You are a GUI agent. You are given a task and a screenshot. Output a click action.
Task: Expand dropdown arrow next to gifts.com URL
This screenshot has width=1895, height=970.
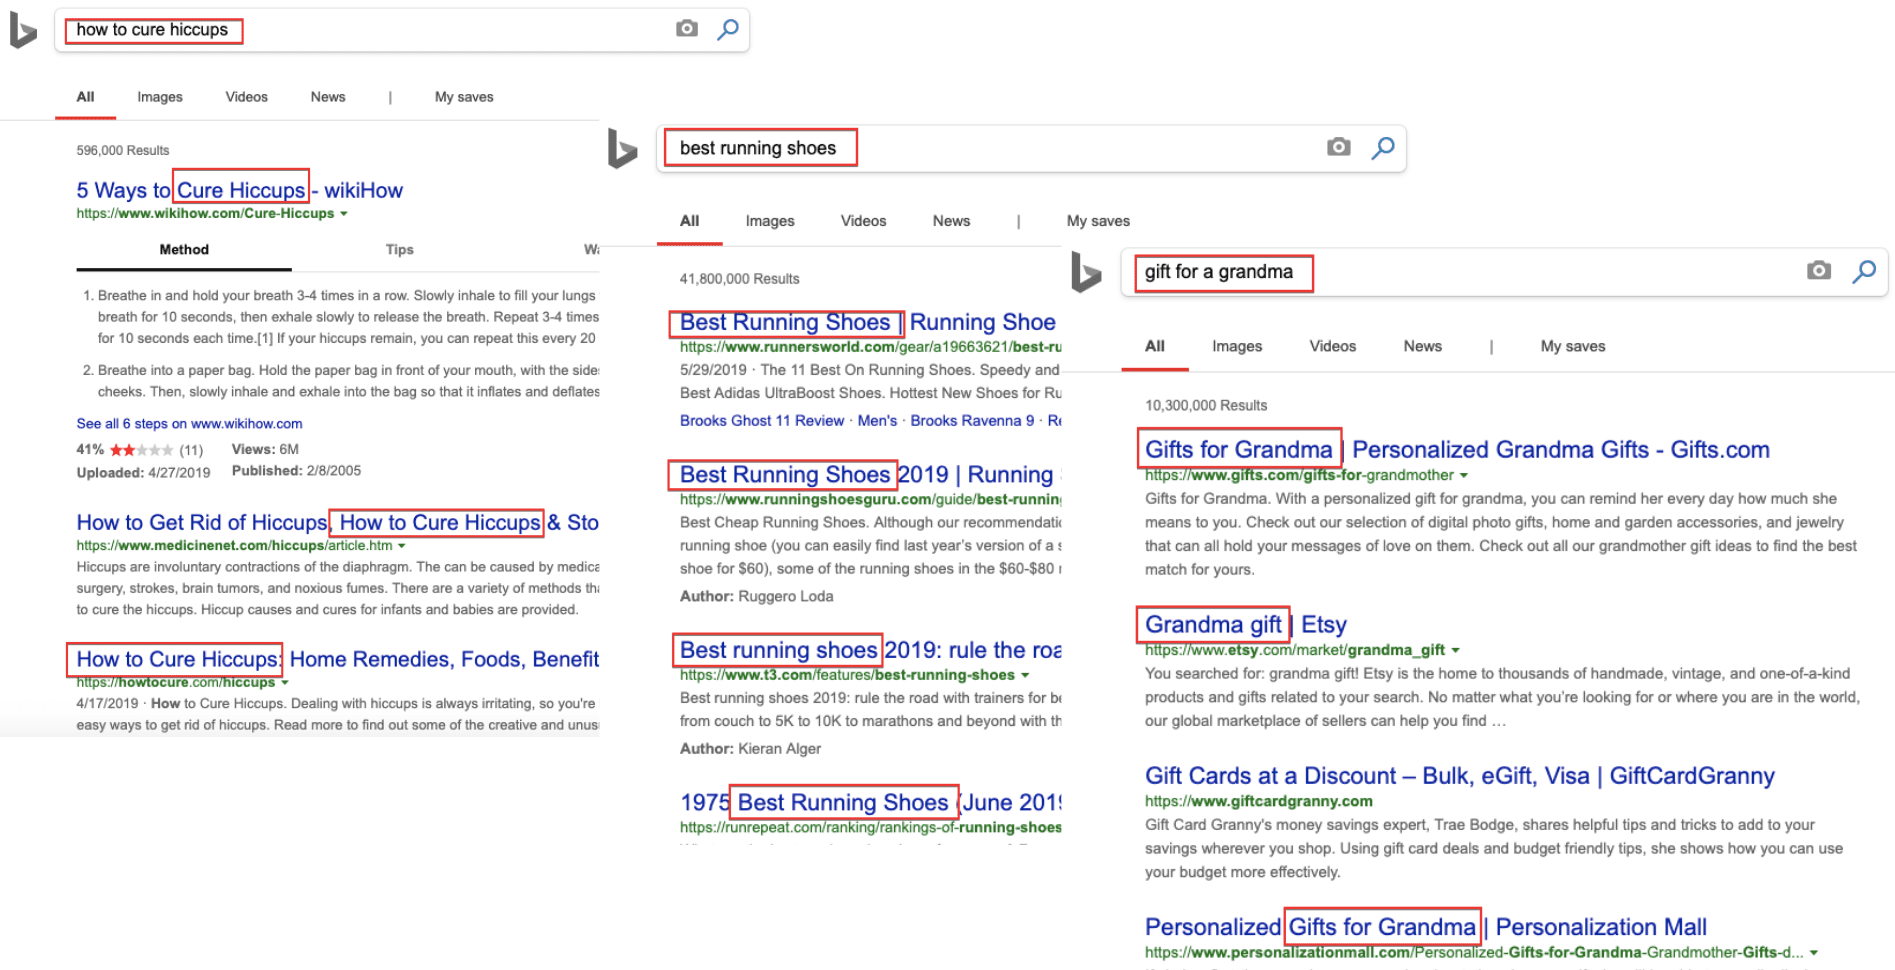1464,476
